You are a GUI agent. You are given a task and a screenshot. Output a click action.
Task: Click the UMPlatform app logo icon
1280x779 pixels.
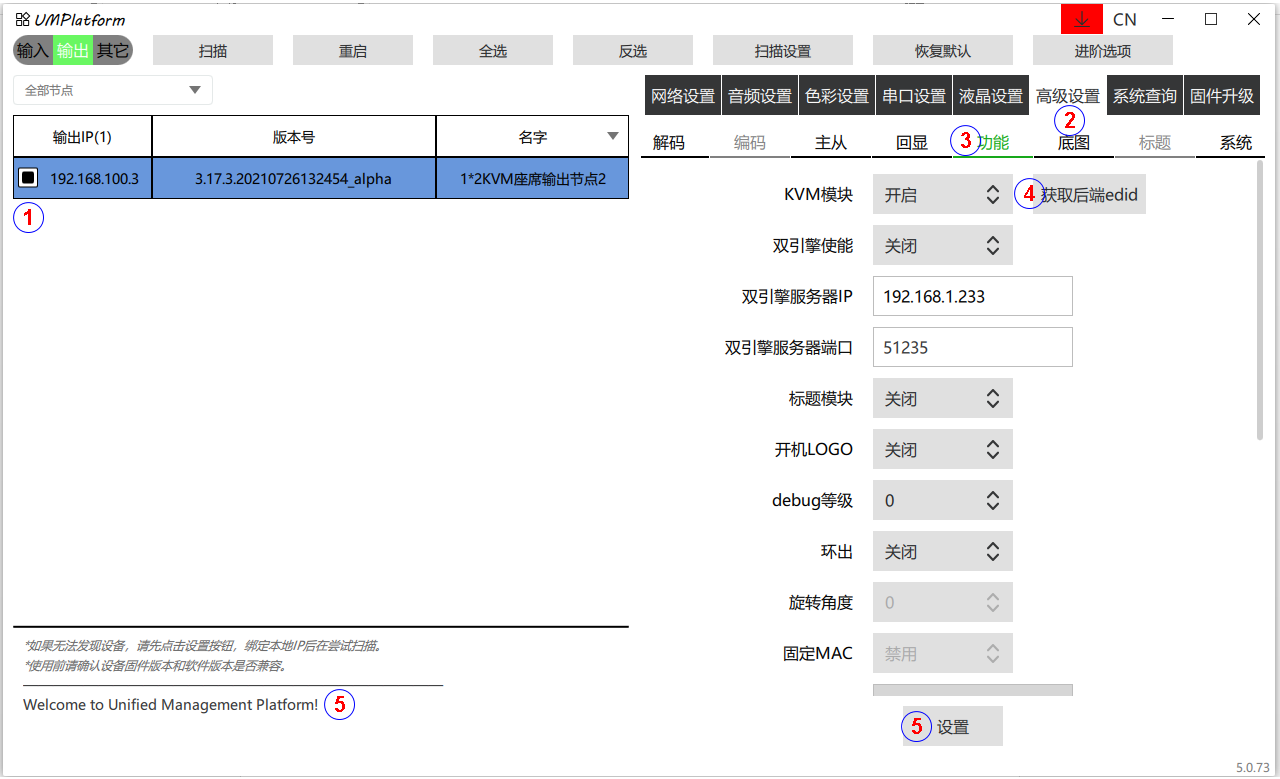(x=22, y=20)
